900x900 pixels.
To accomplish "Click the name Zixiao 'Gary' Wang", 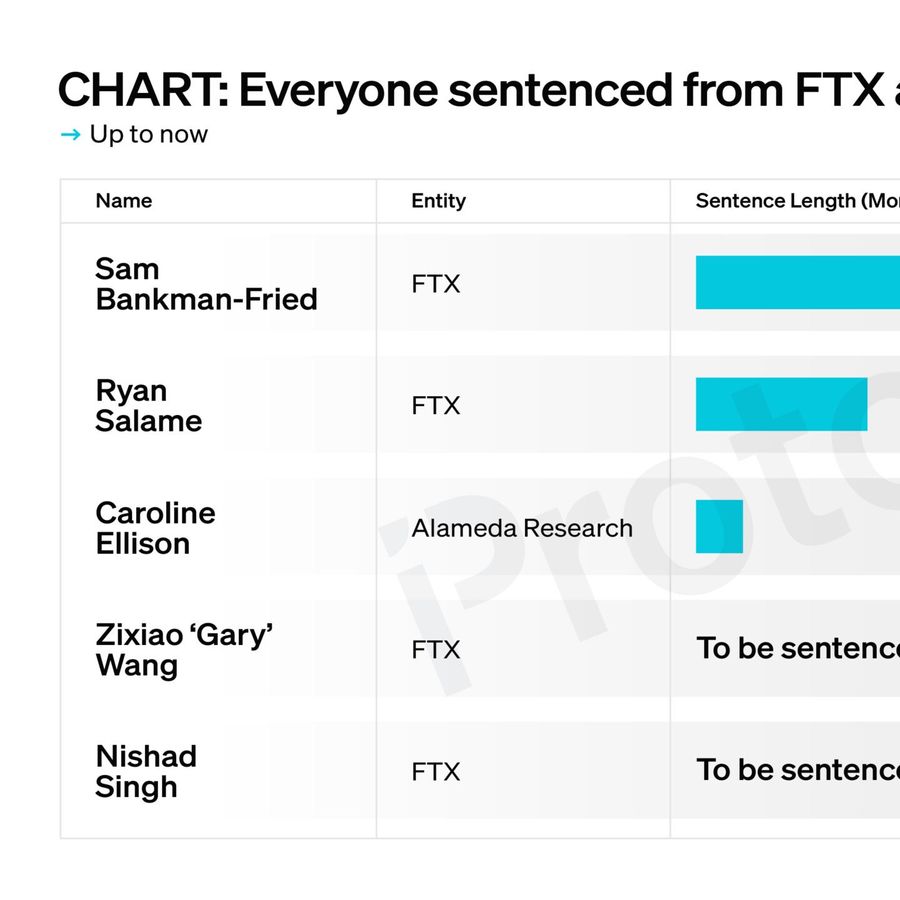I will (184, 650).
